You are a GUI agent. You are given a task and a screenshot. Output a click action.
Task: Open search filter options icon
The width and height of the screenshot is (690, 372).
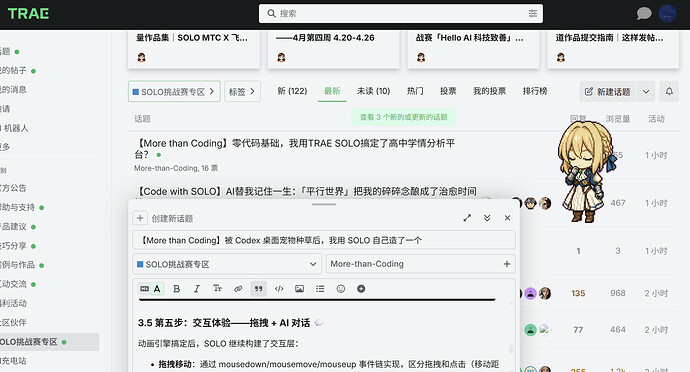[532, 14]
